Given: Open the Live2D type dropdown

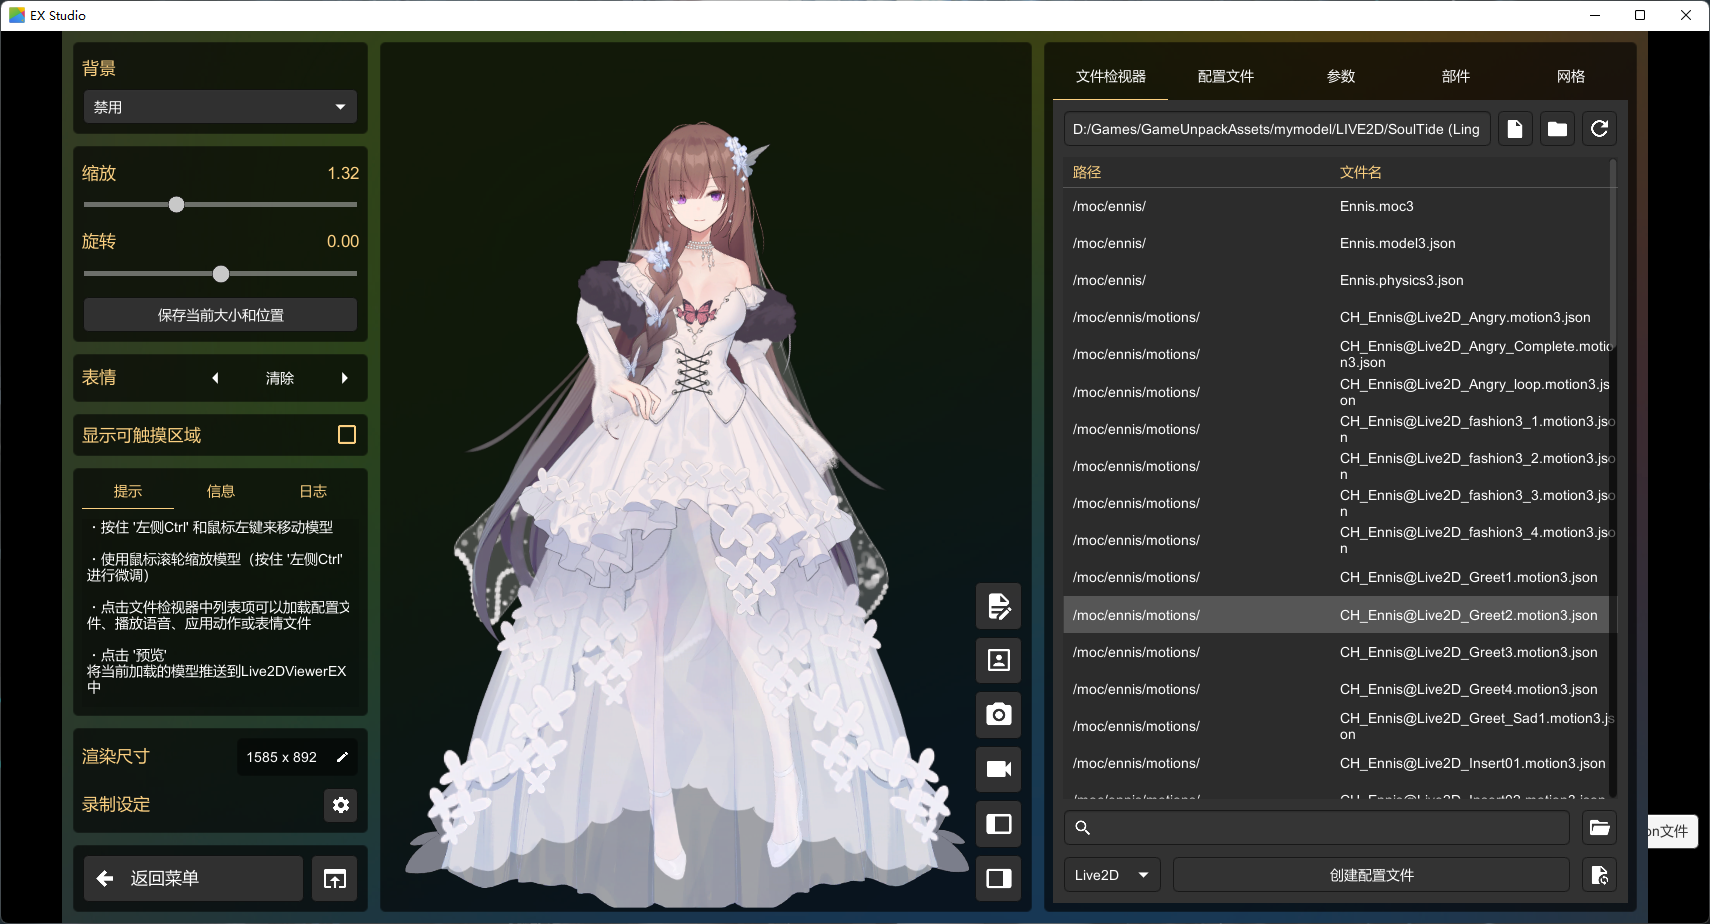Looking at the screenshot, I should 1112,875.
